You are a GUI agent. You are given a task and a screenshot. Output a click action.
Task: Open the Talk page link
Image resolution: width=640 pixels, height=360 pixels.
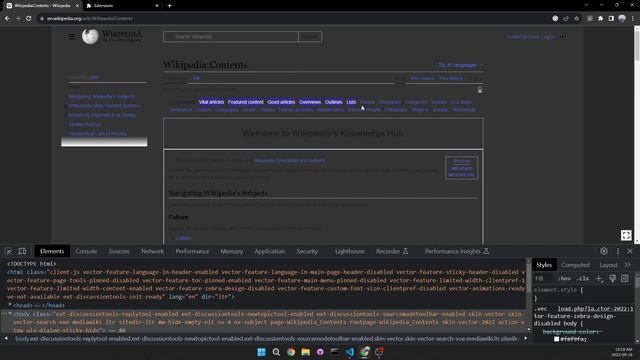click(x=197, y=78)
